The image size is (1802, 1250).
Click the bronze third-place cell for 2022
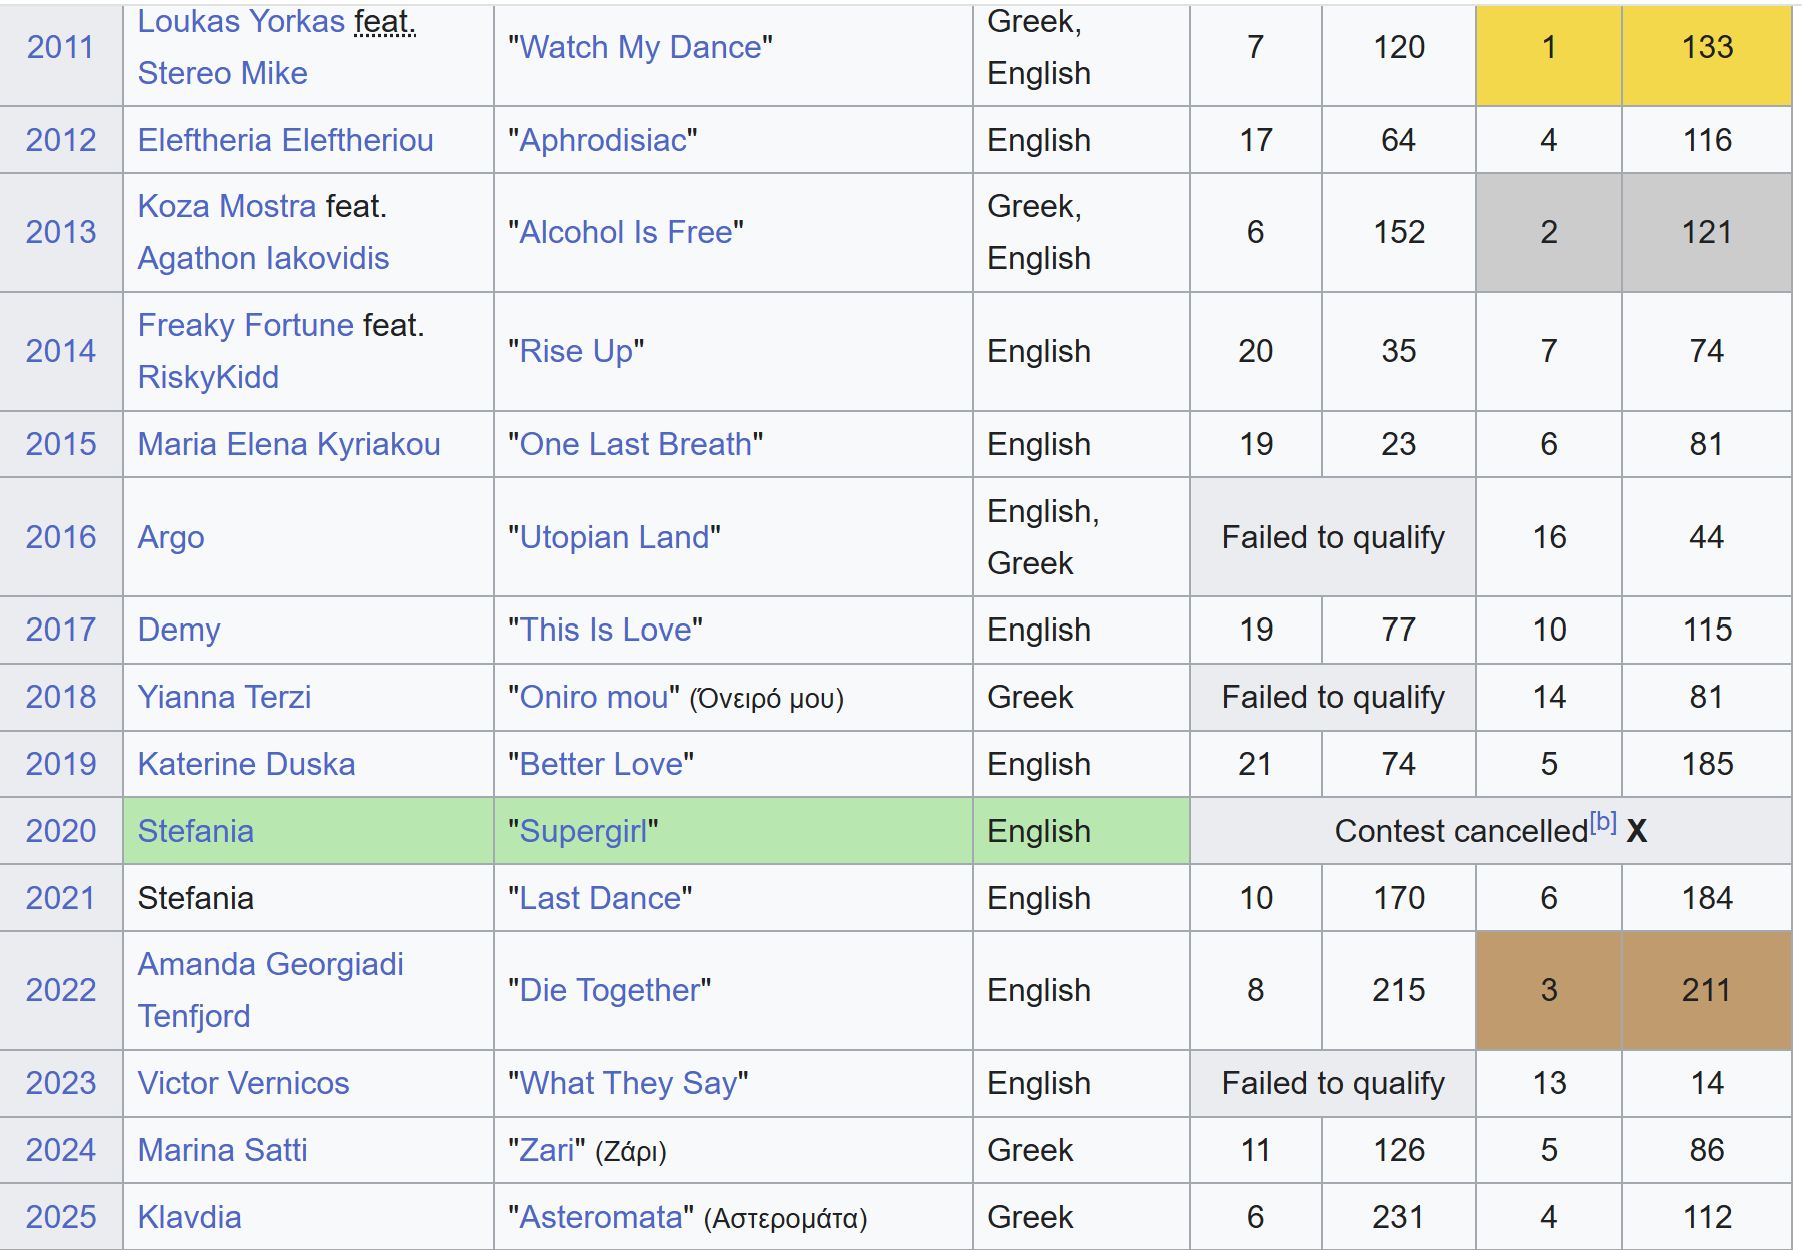click(x=1548, y=990)
